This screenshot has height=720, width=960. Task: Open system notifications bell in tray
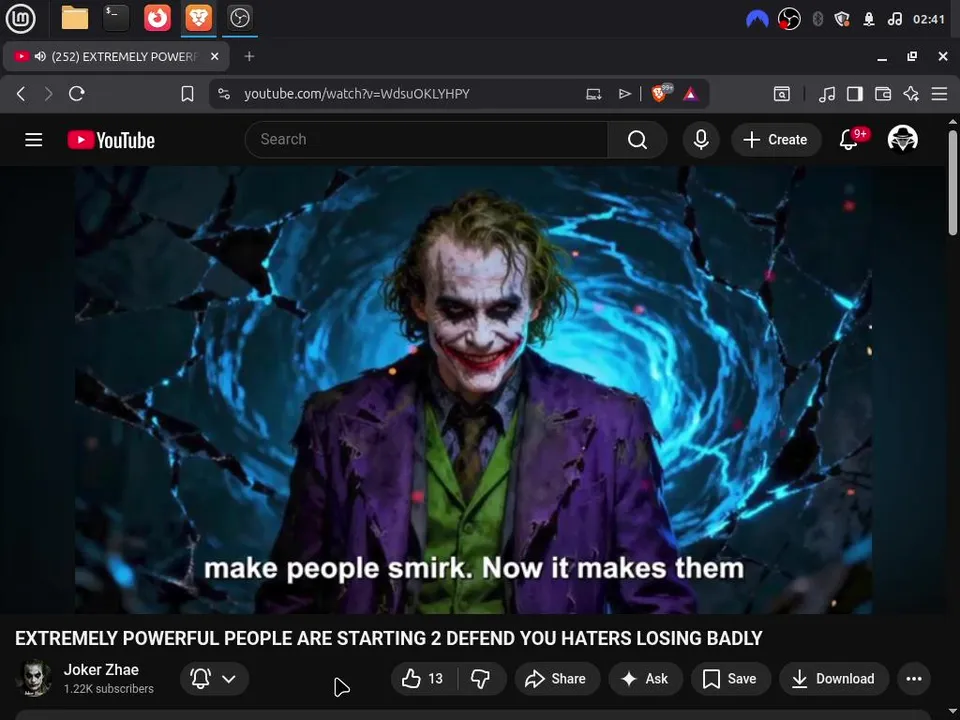[x=869, y=20]
